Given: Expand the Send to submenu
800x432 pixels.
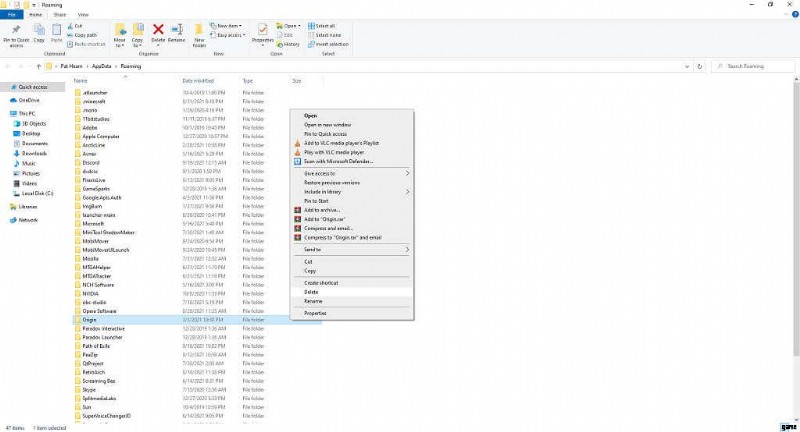Looking at the screenshot, I should coord(352,250).
